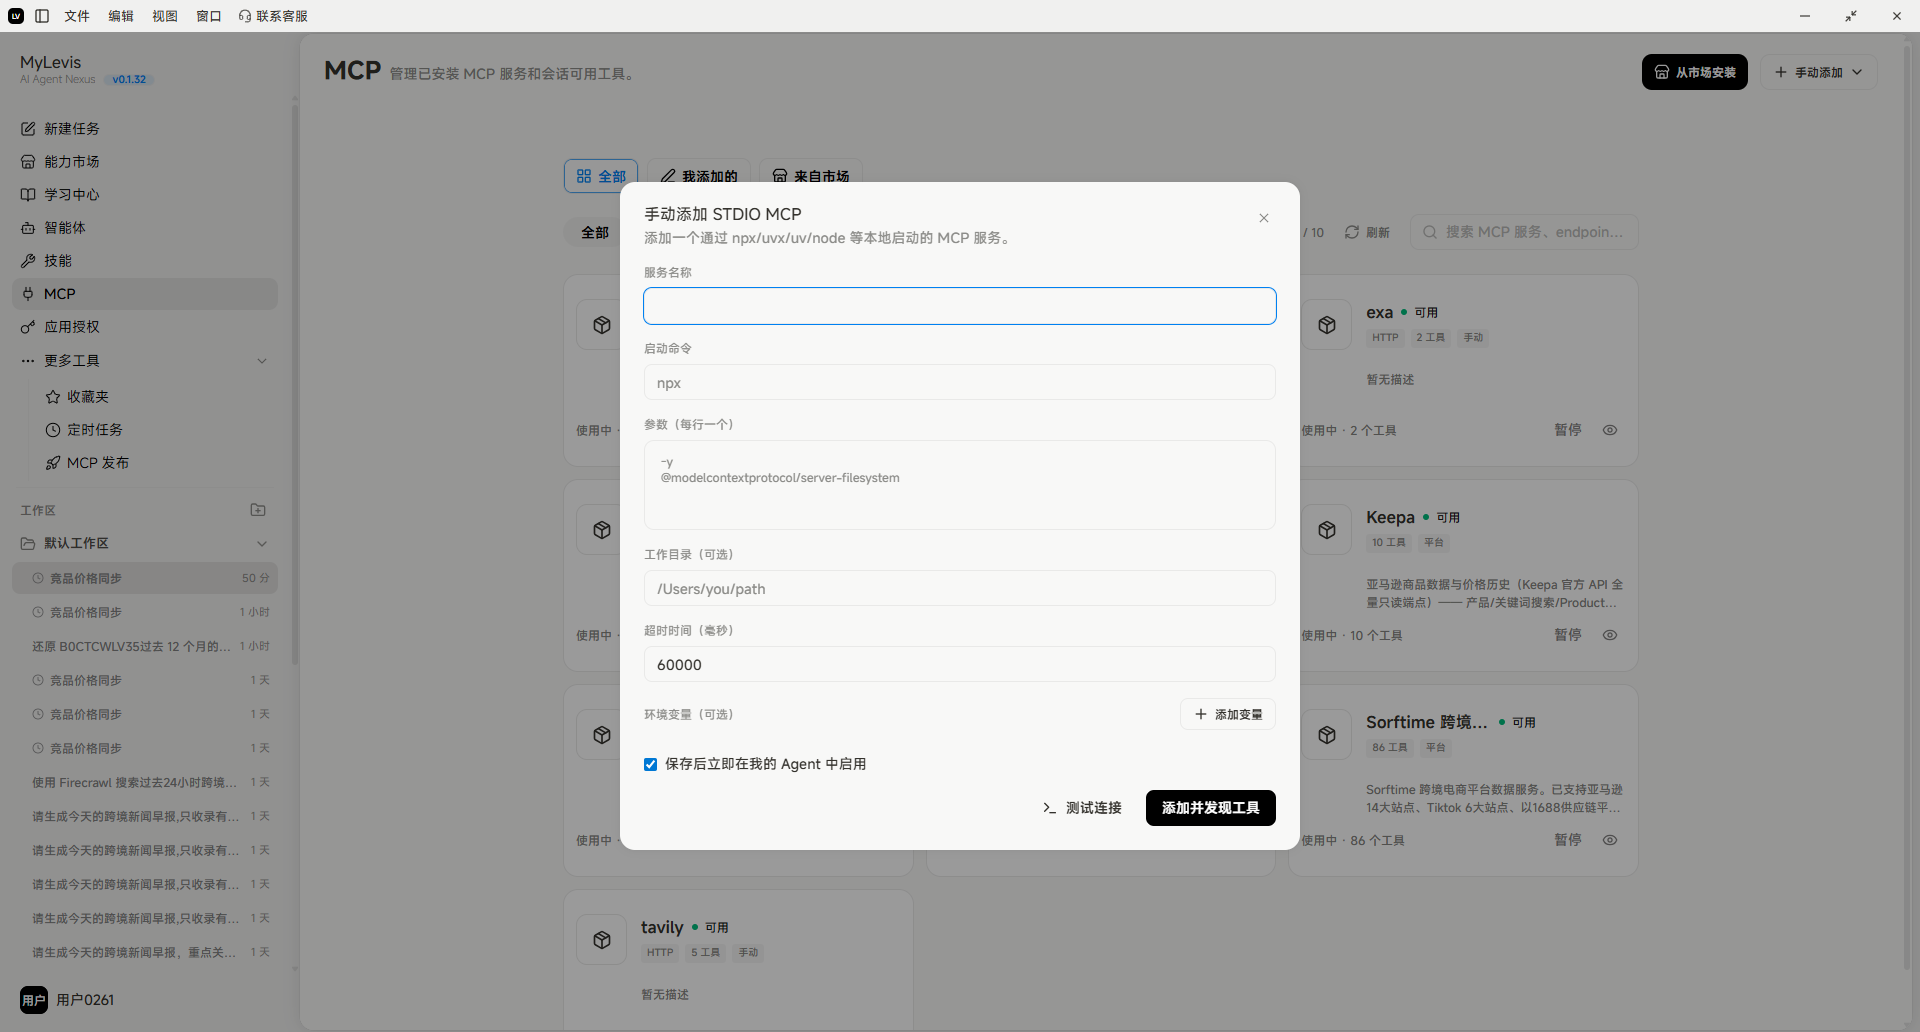Toggle visibility eye on exa card
This screenshot has height=1032, width=1920.
(1610, 430)
